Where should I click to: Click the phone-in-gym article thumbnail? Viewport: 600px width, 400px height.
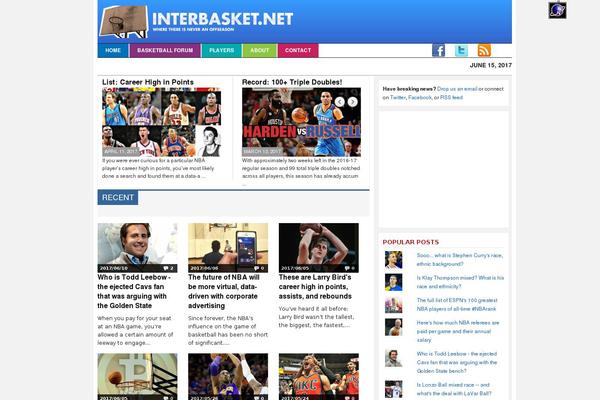tap(228, 248)
